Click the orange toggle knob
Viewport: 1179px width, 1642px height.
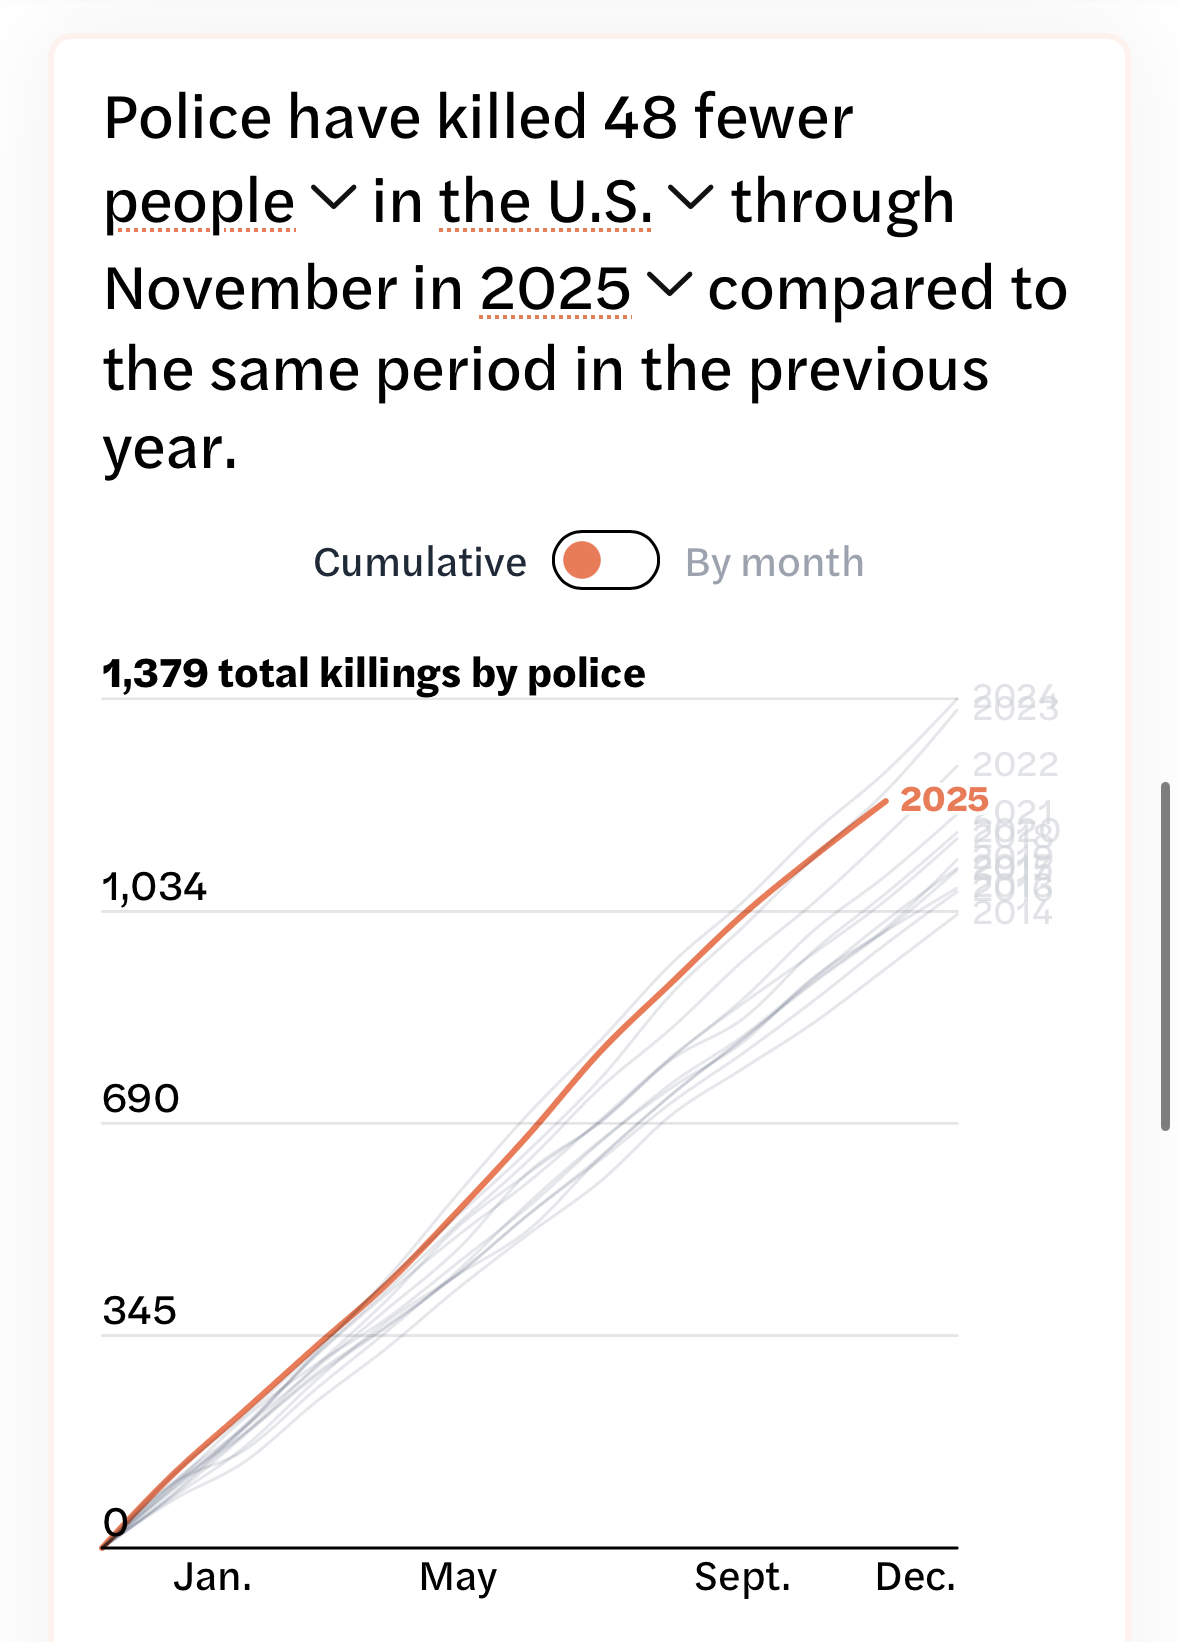[582, 561]
